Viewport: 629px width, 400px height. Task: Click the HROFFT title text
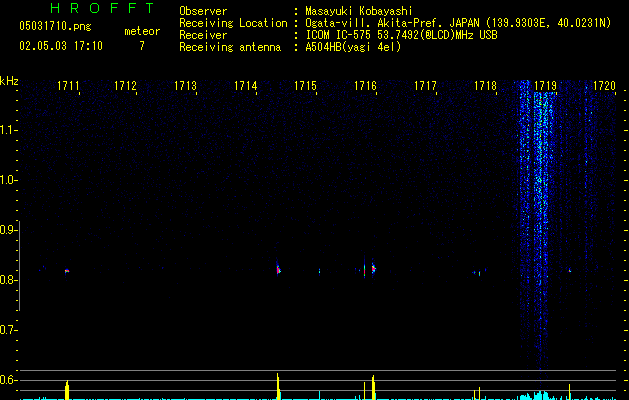click(x=102, y=8)
